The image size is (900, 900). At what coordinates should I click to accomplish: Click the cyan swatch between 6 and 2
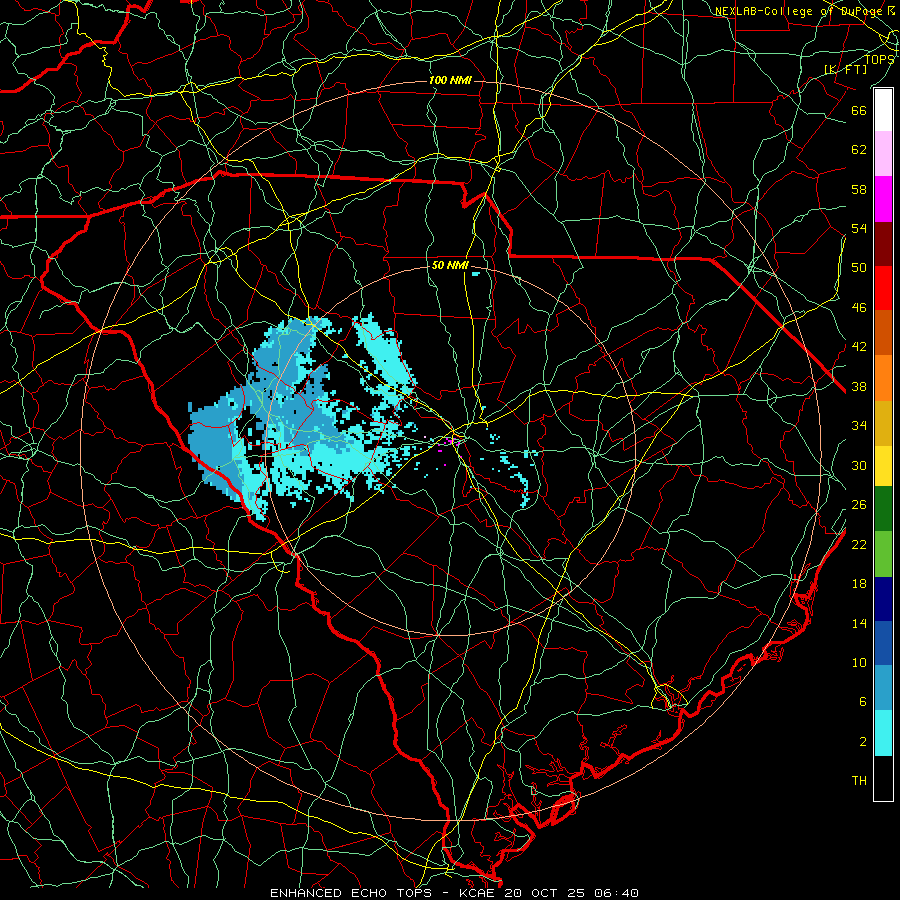(x=883, y=733)
